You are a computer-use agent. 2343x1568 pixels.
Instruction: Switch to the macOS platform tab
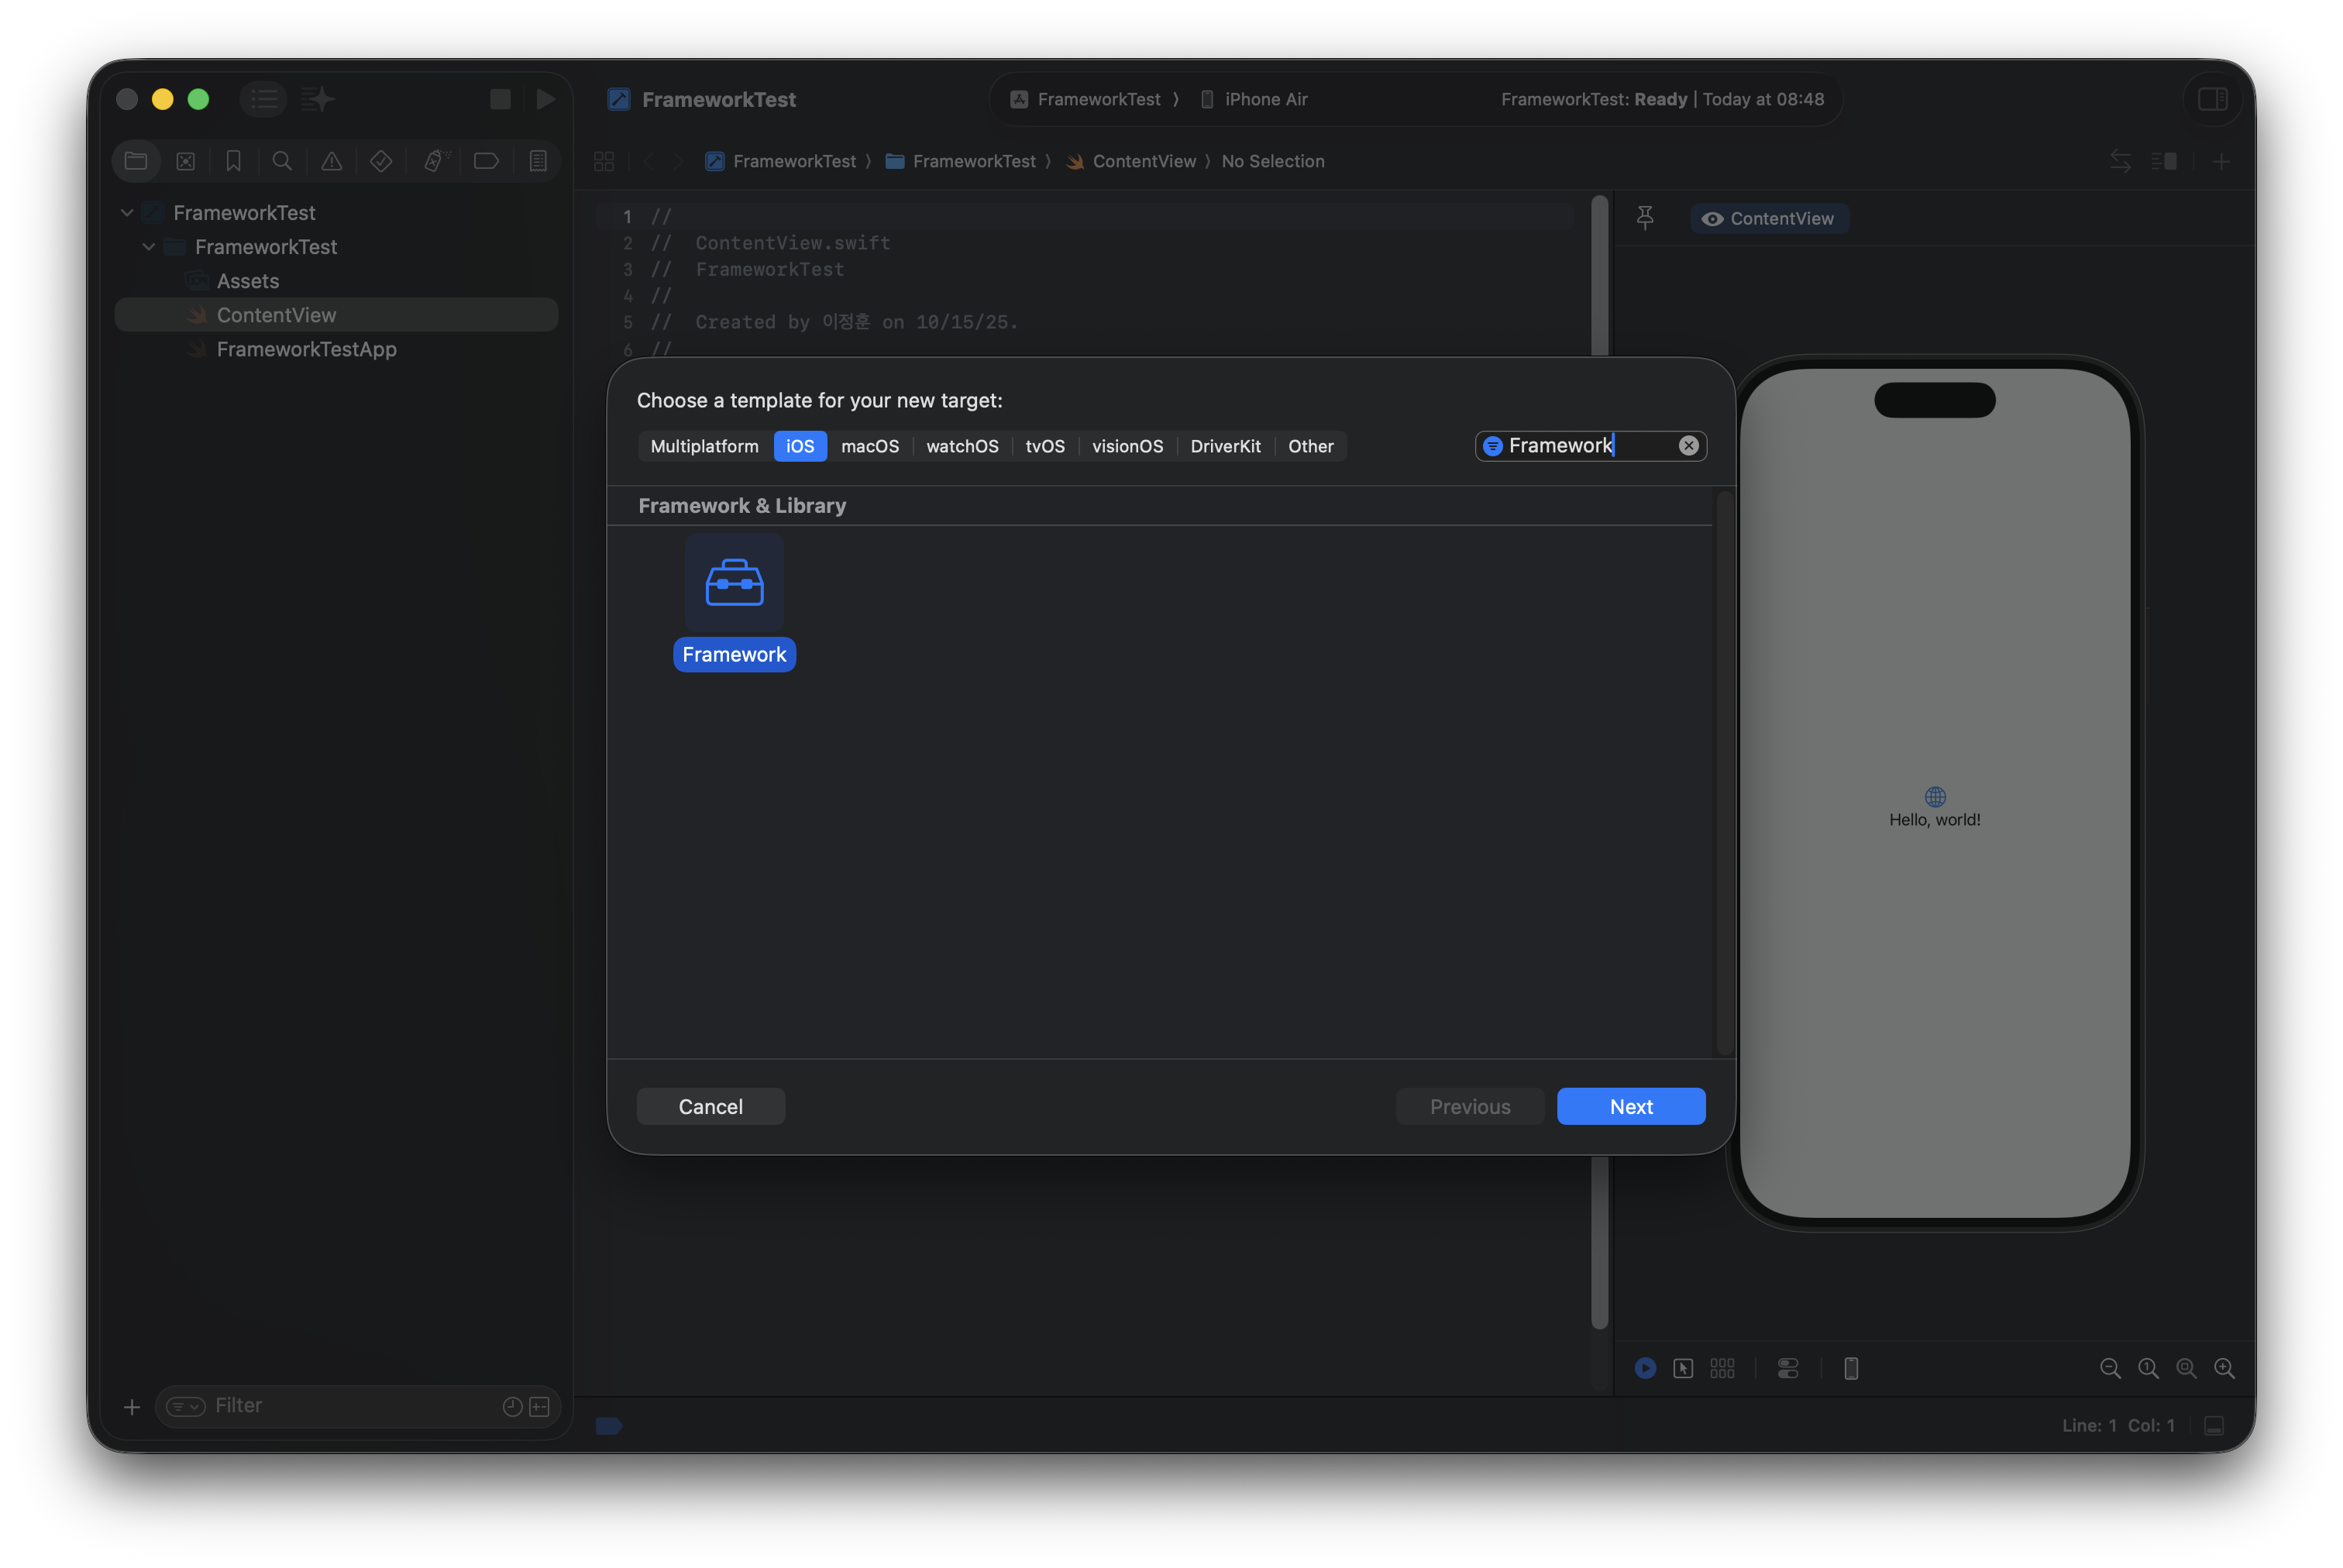[x=869, y=446]
